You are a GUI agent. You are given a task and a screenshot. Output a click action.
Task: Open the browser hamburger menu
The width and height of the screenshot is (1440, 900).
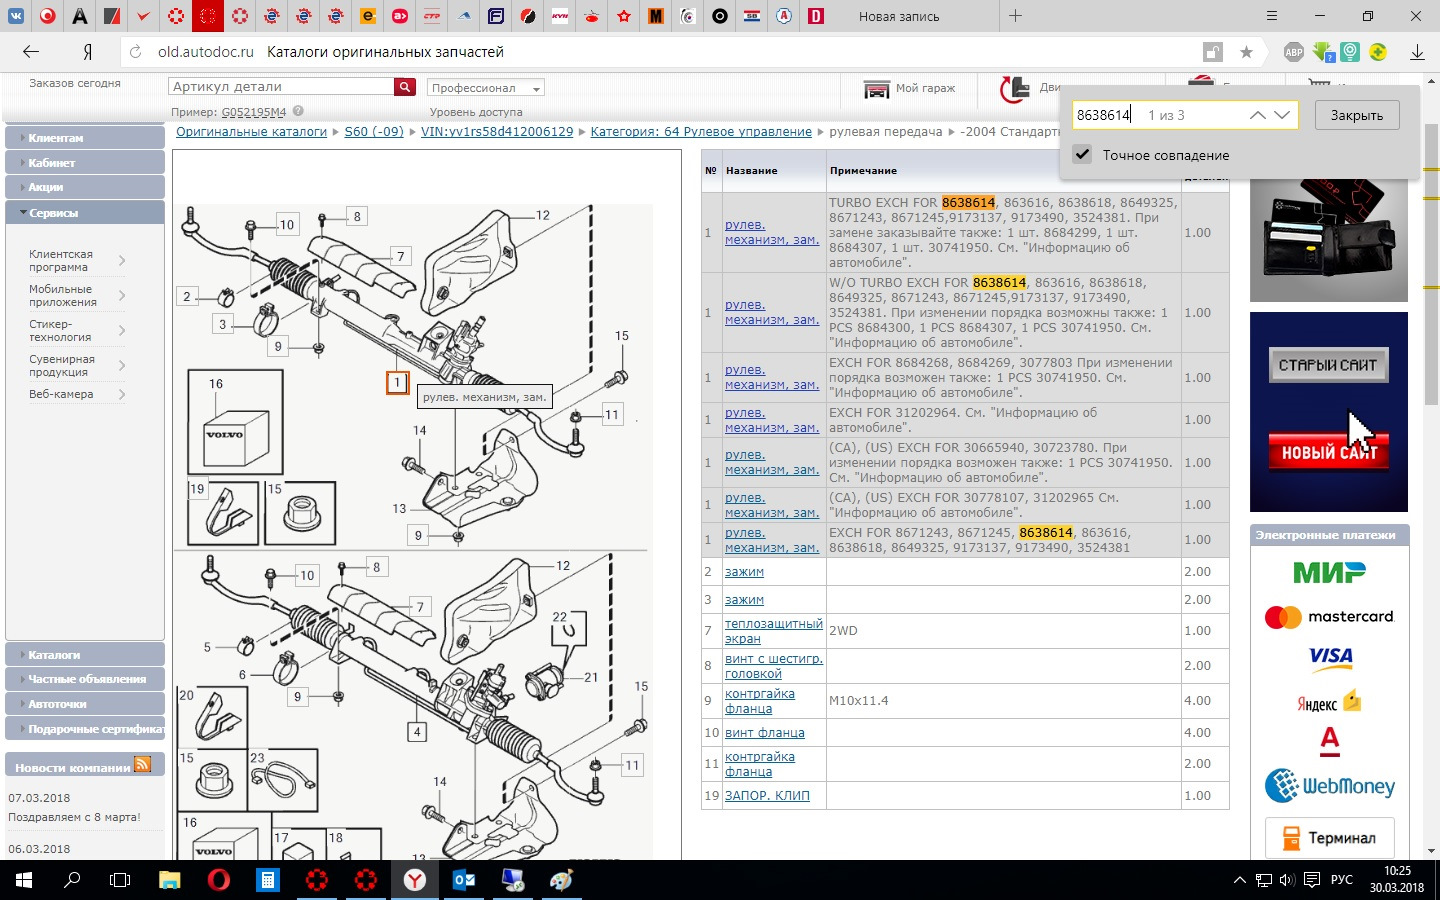click(1272, 16)
